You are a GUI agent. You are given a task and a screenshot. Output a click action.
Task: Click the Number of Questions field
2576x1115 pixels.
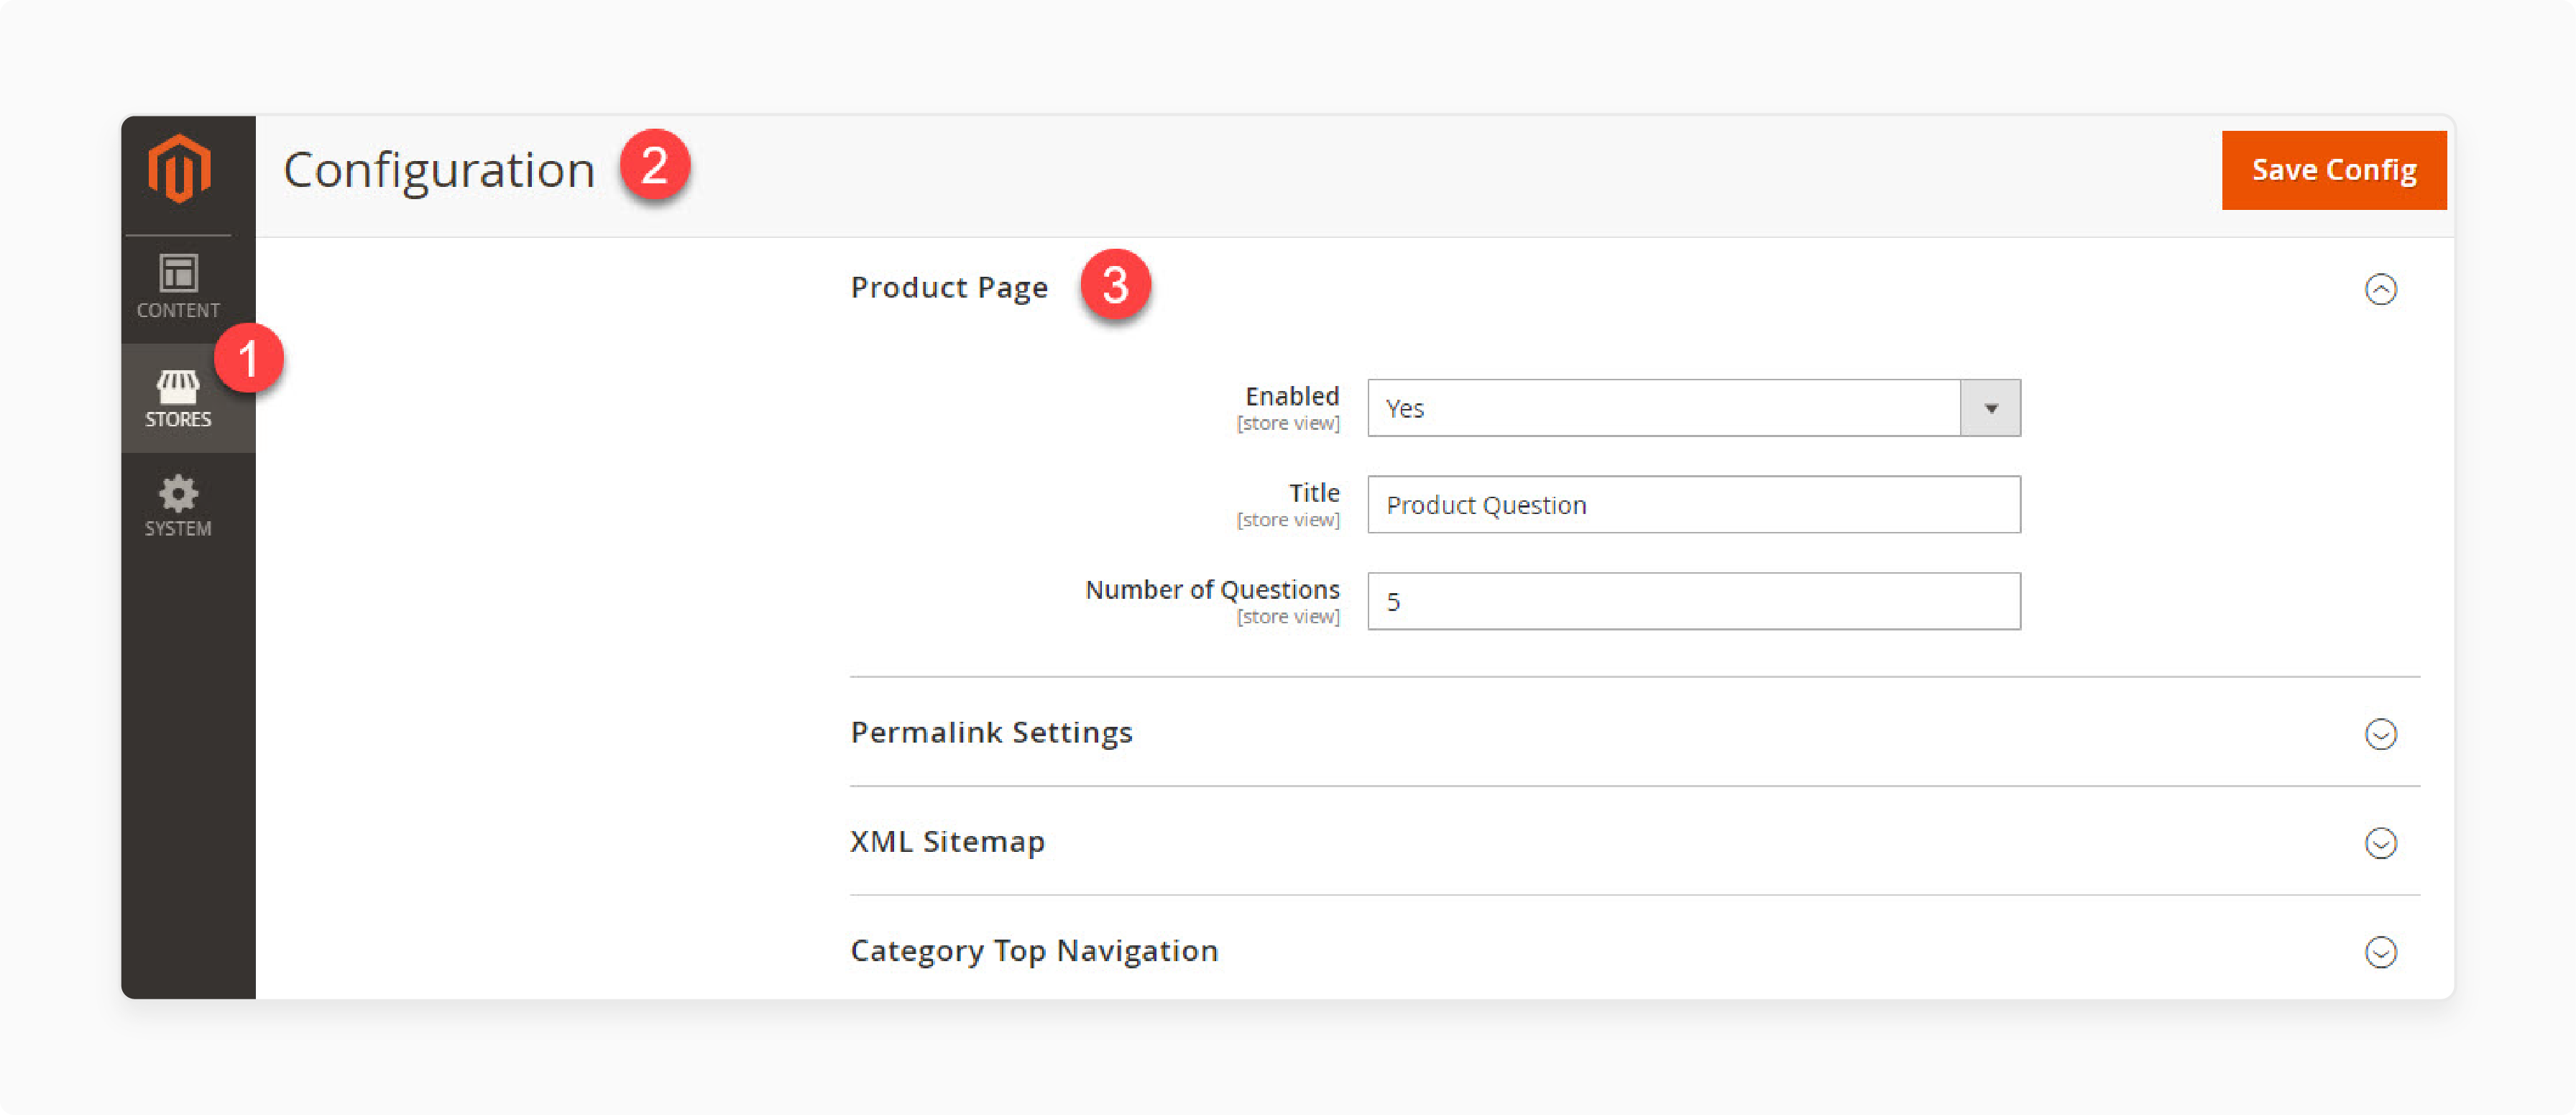1693,602
